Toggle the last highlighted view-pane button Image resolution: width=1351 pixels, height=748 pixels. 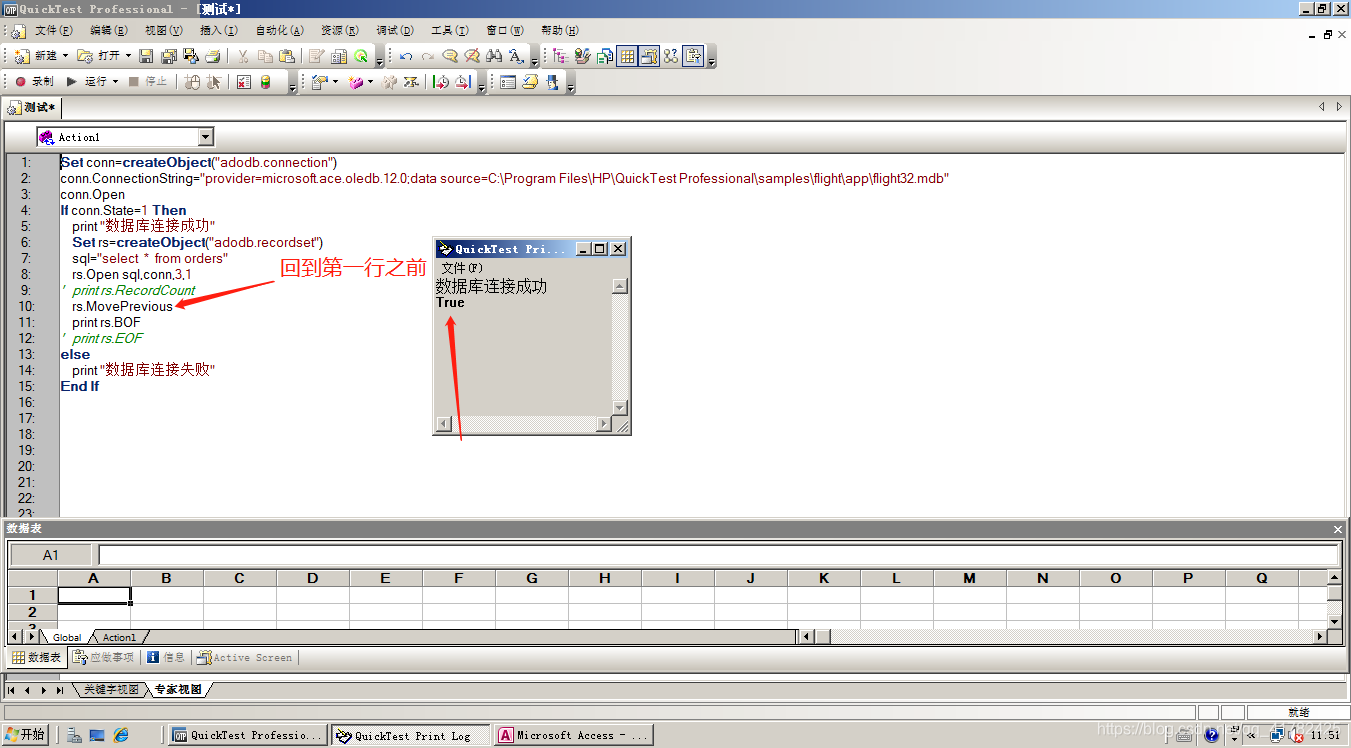[693, 56]
